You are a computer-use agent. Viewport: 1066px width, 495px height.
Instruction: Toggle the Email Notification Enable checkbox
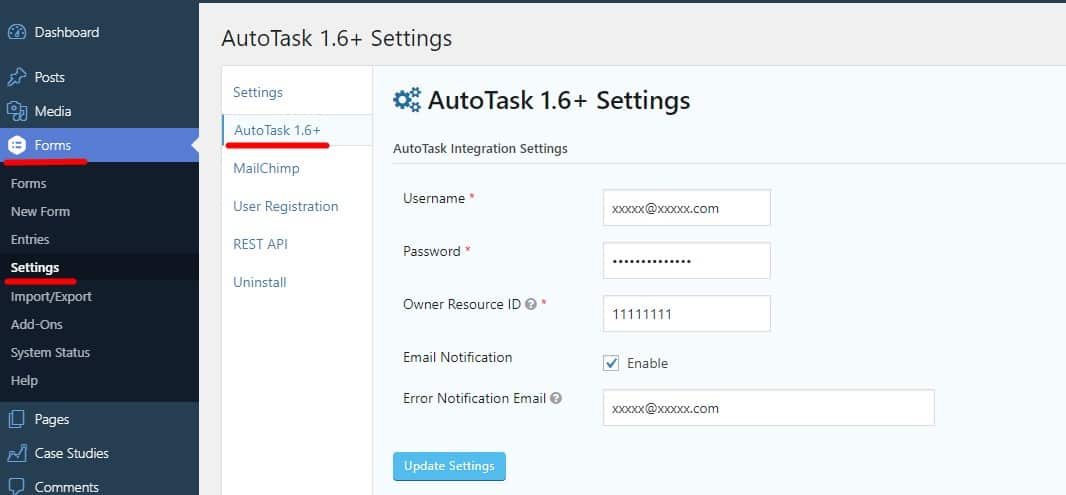pyautogui.click(x=611, y=363)
